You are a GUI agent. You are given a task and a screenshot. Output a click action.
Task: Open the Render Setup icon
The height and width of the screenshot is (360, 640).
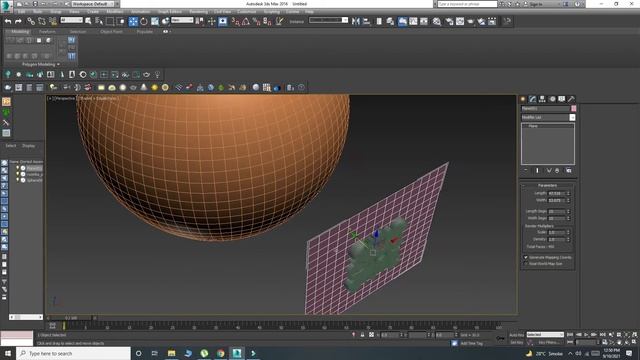pyautogui.click(x=449, y=21)
